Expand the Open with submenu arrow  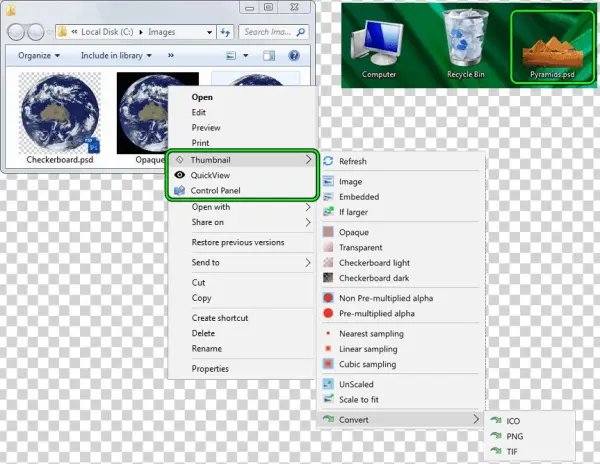[x=308, y=207]
